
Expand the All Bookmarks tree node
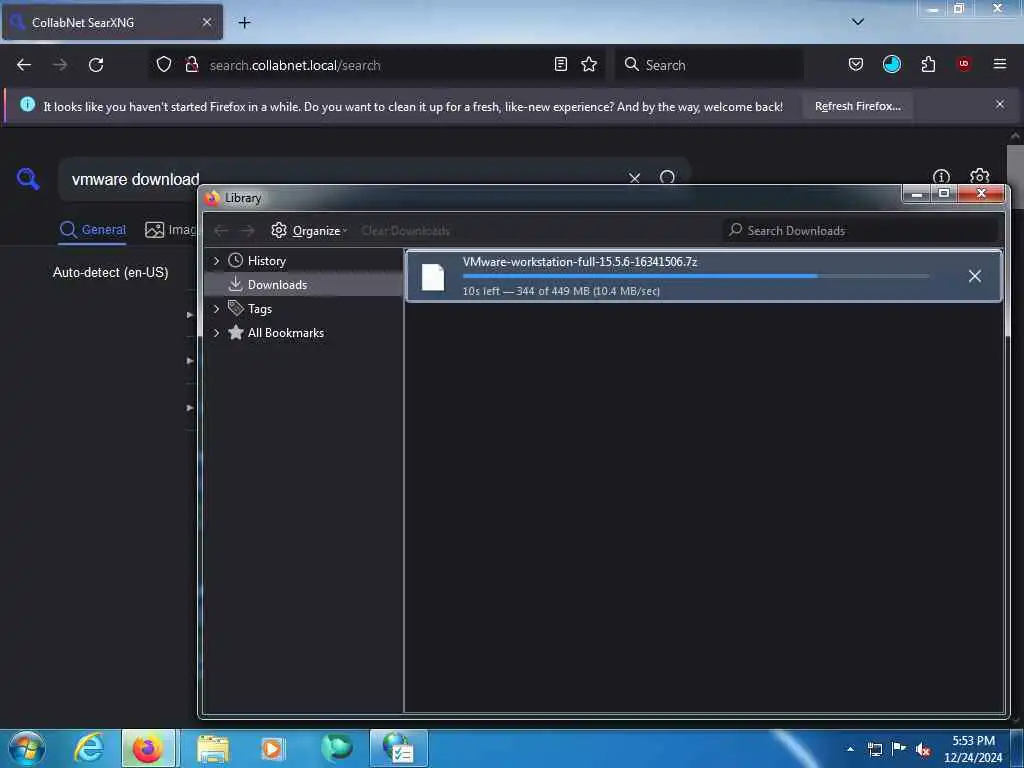[x=216, y=332]
